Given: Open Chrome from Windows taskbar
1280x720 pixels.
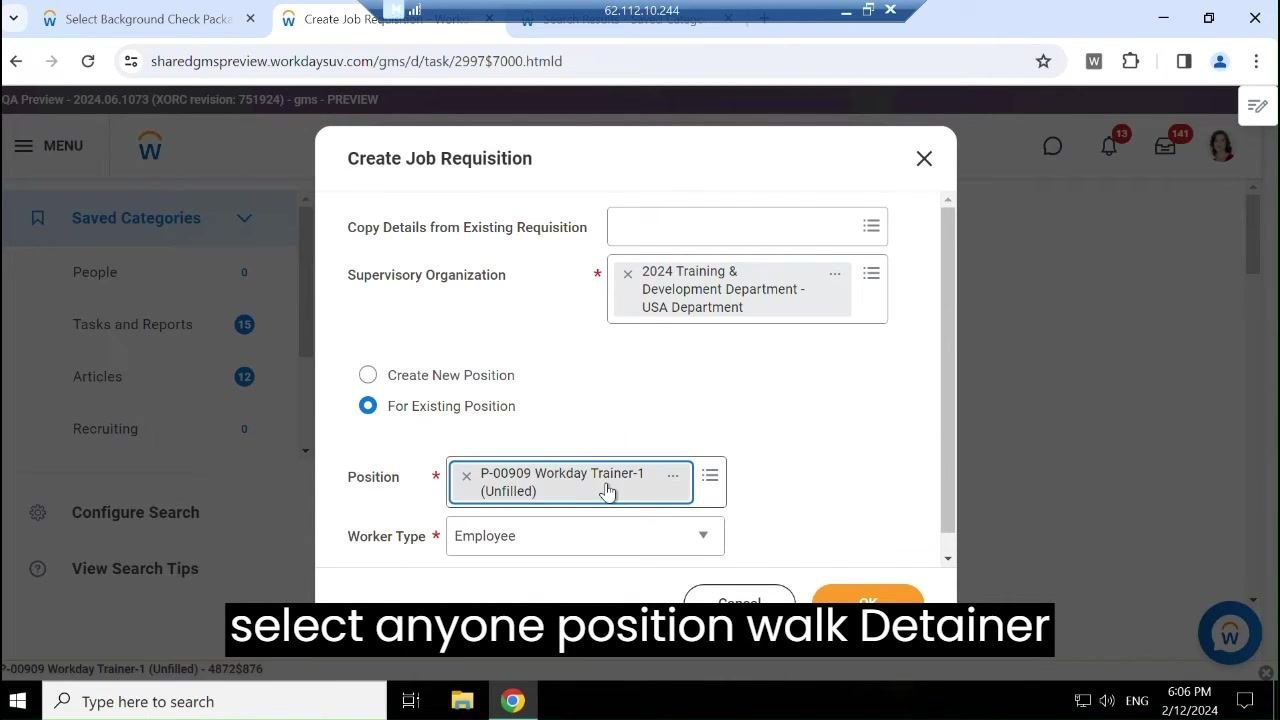Looking at the screenshot, I should pyautogui.click(x=512, y=701).
